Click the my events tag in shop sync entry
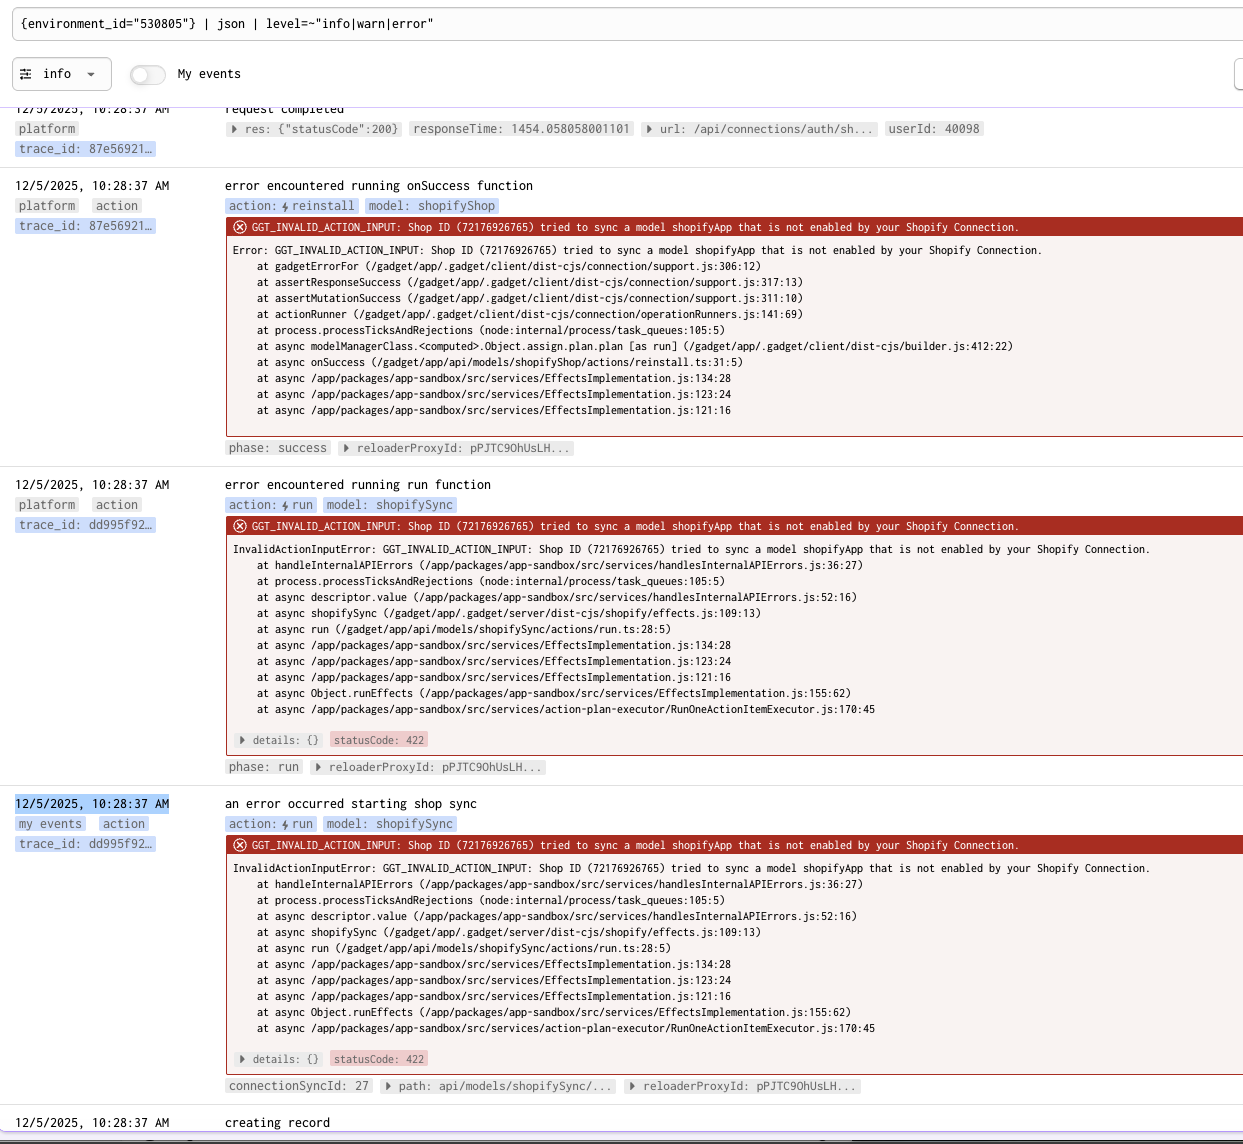The height and width of the screenshot is (1144, 1243). [x=50, y=824]
